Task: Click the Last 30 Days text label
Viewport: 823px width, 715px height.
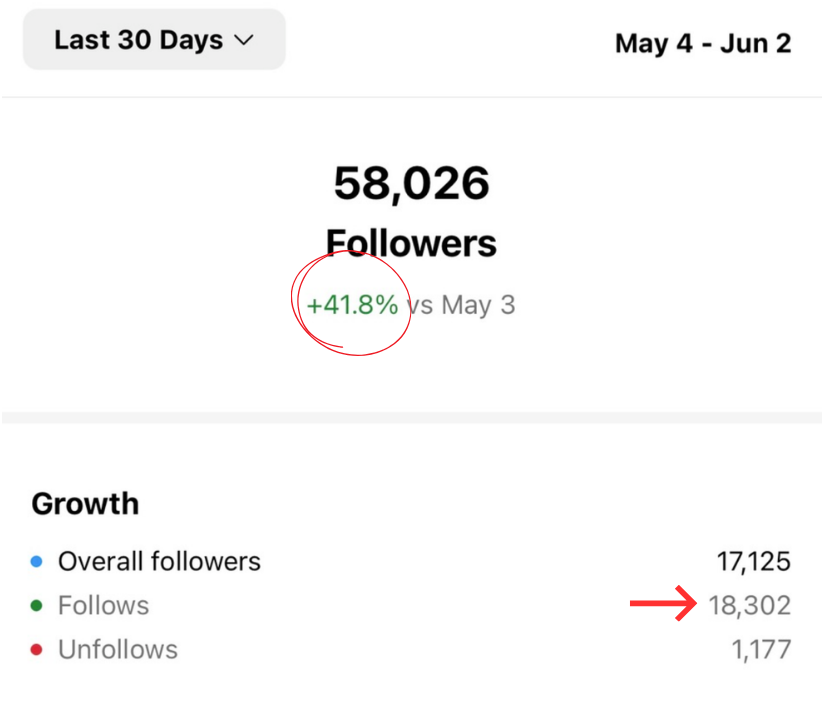Action: [x=138, y=40]
